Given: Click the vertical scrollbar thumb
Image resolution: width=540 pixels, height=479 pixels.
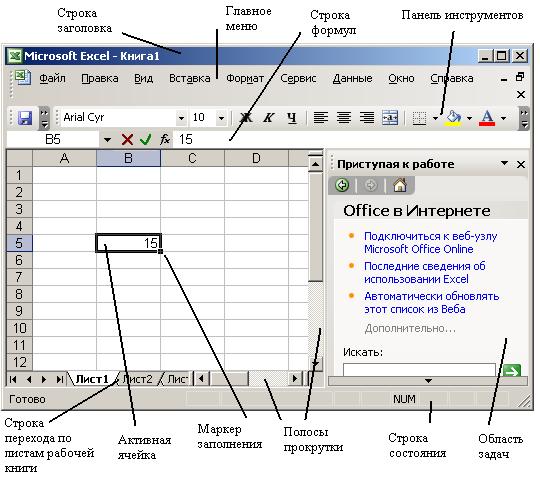Looking at the screenshot, I should 315,227.
